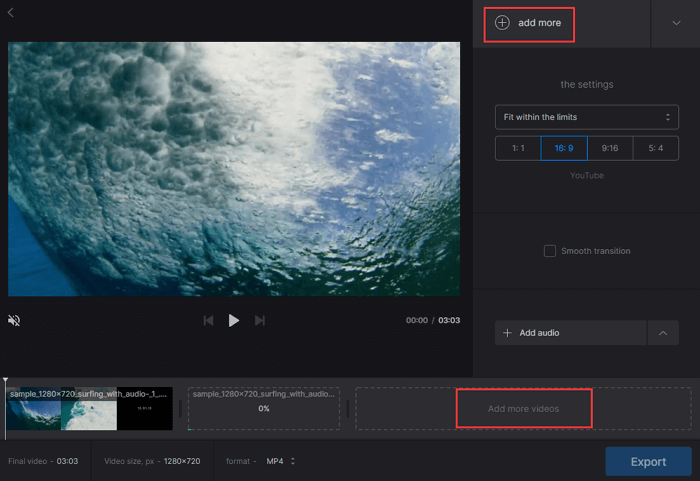
Task: Click the plus icon beside add more
Action: click(x=502, y=23)
